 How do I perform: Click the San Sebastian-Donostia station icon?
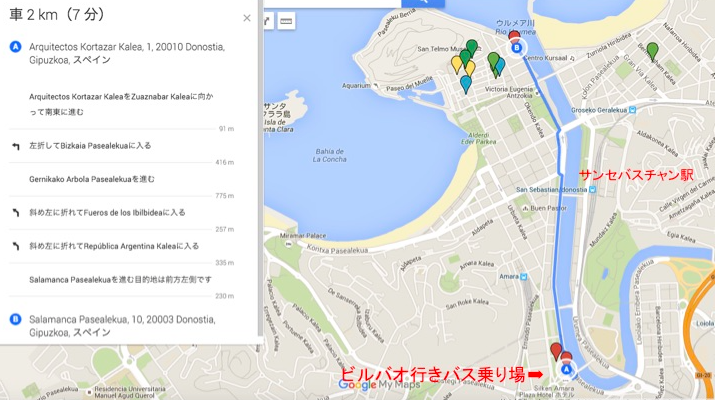tap(592, 189)
